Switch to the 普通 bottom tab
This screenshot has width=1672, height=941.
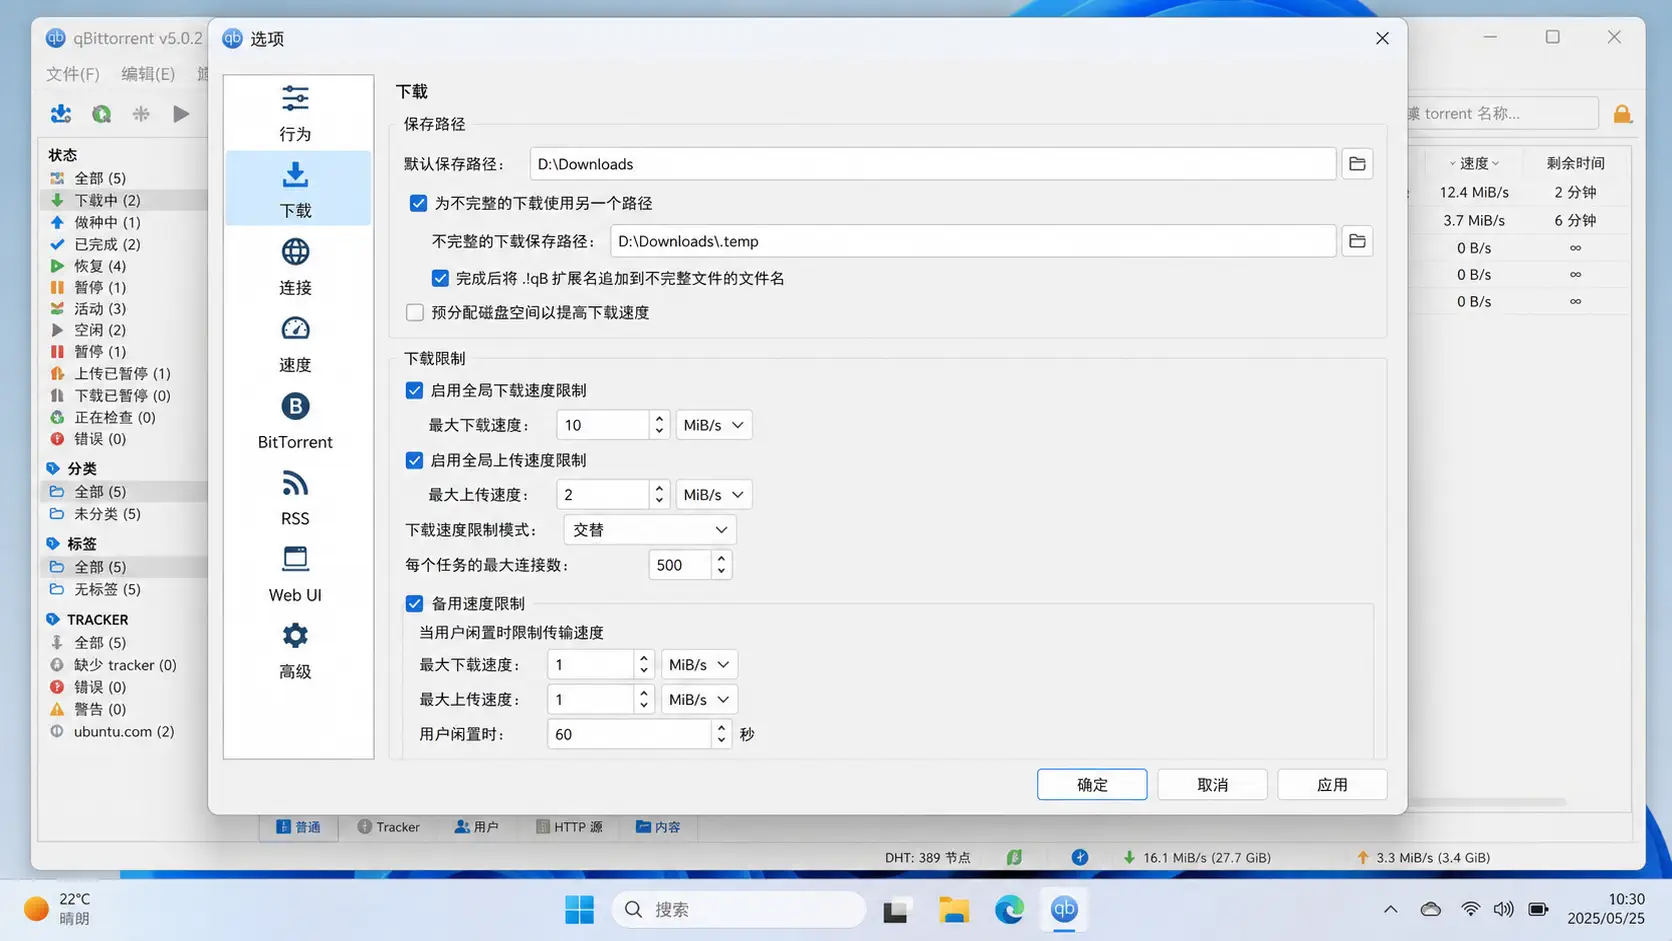coord(299,827)
